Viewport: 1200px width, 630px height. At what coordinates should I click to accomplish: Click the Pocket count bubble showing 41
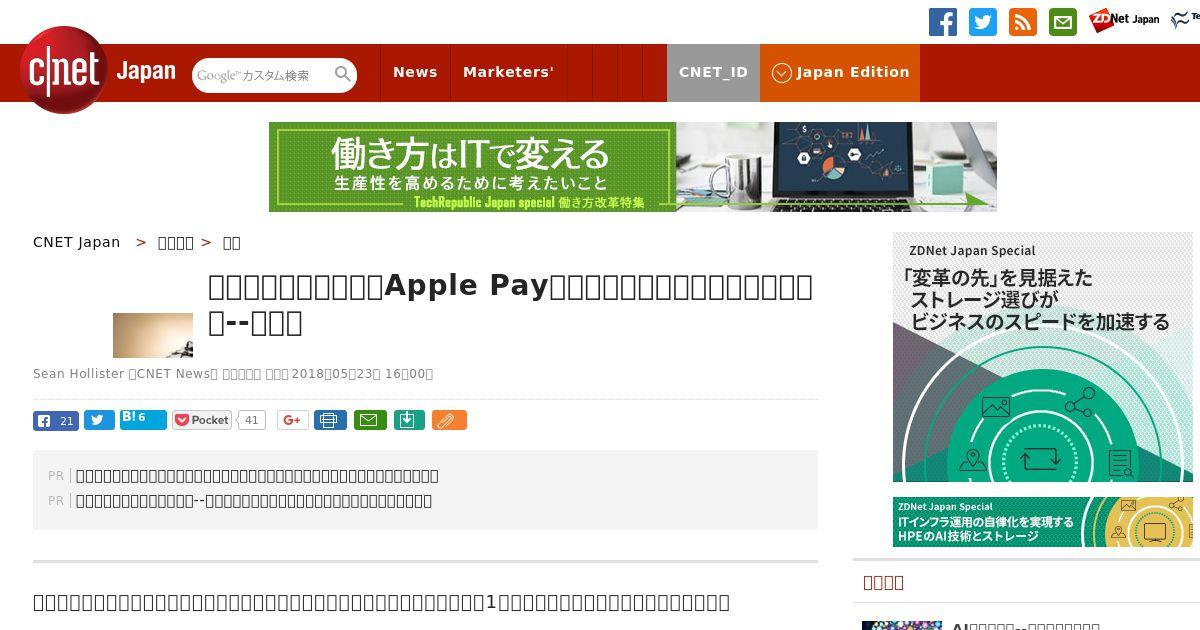click(x=251, y=420)
